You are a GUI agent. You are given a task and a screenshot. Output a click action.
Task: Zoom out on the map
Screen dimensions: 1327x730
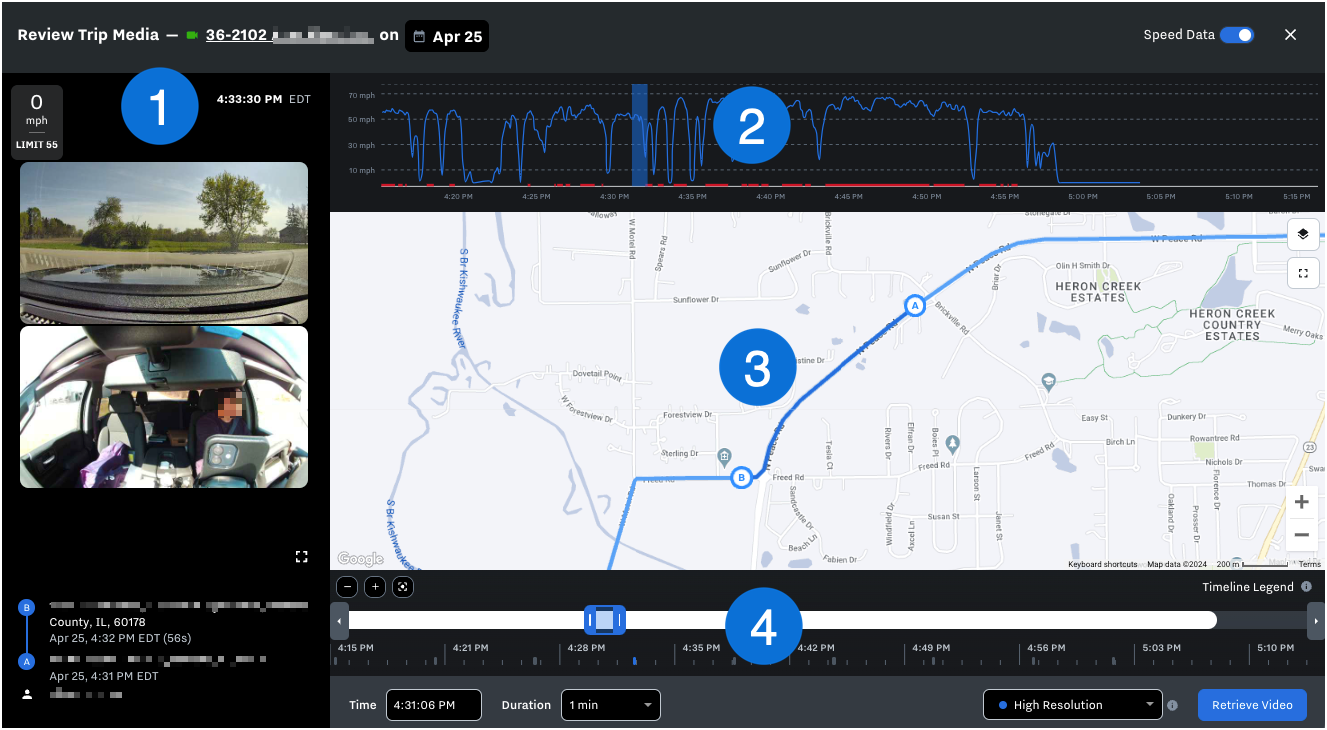tap(1301, 535)
